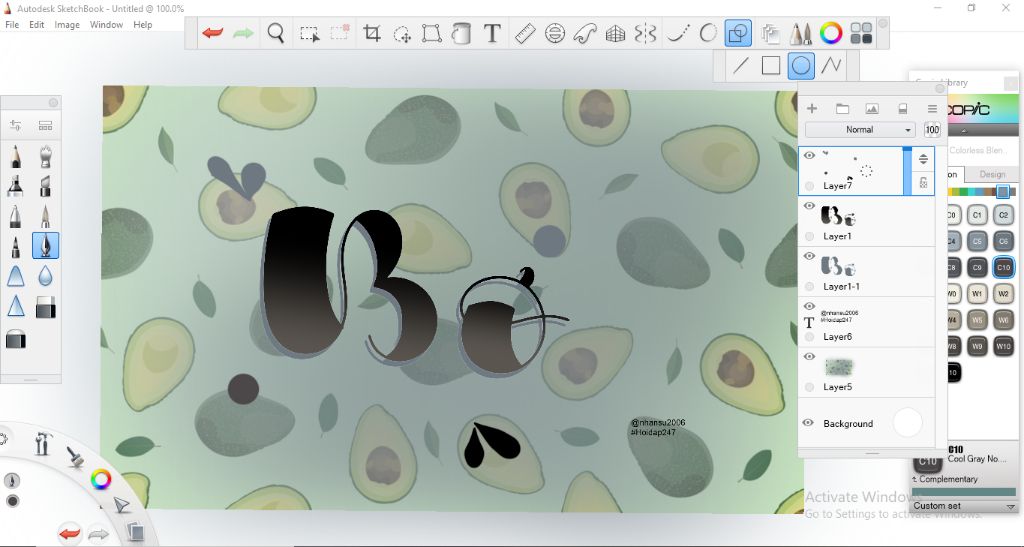Select the Layer5 avocado thumbnail
The width and height of the screenshot is (1024, 547).
click(x=839, y=367)
